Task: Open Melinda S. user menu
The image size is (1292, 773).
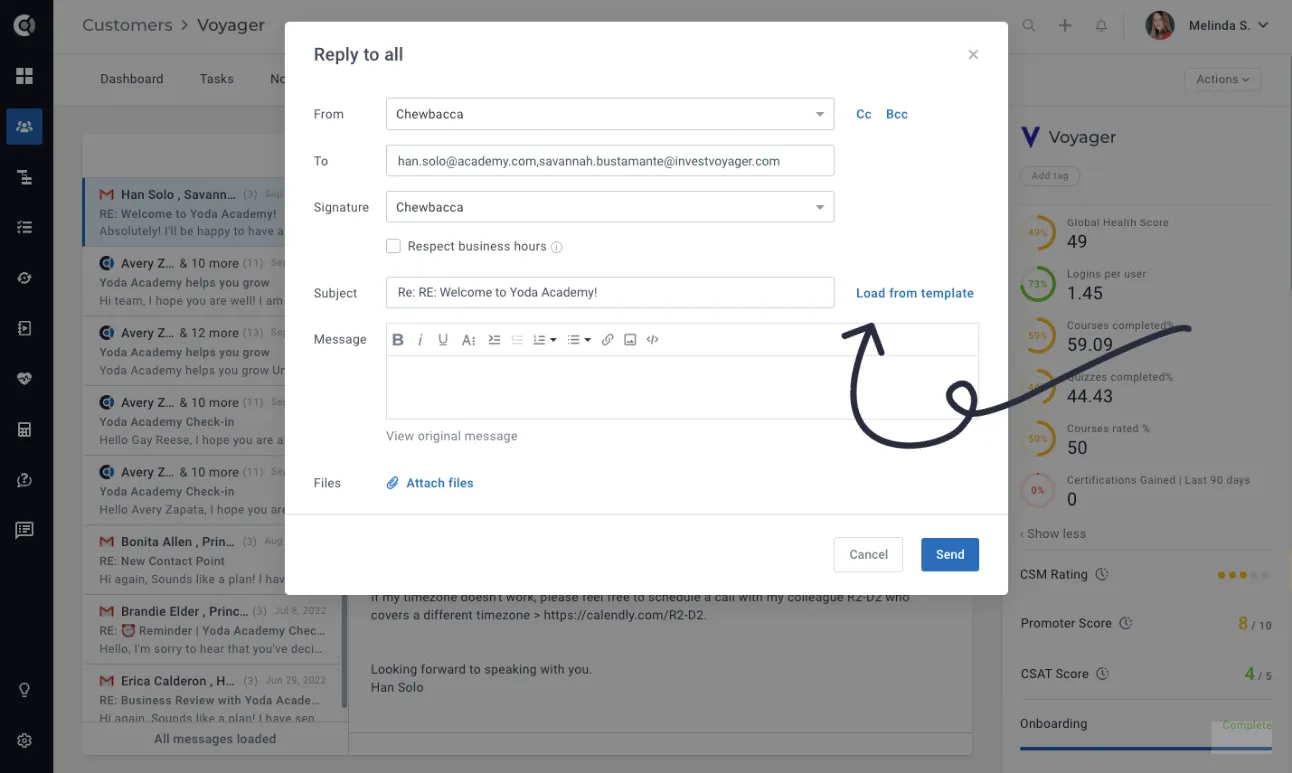Action: coord(1207,26)
